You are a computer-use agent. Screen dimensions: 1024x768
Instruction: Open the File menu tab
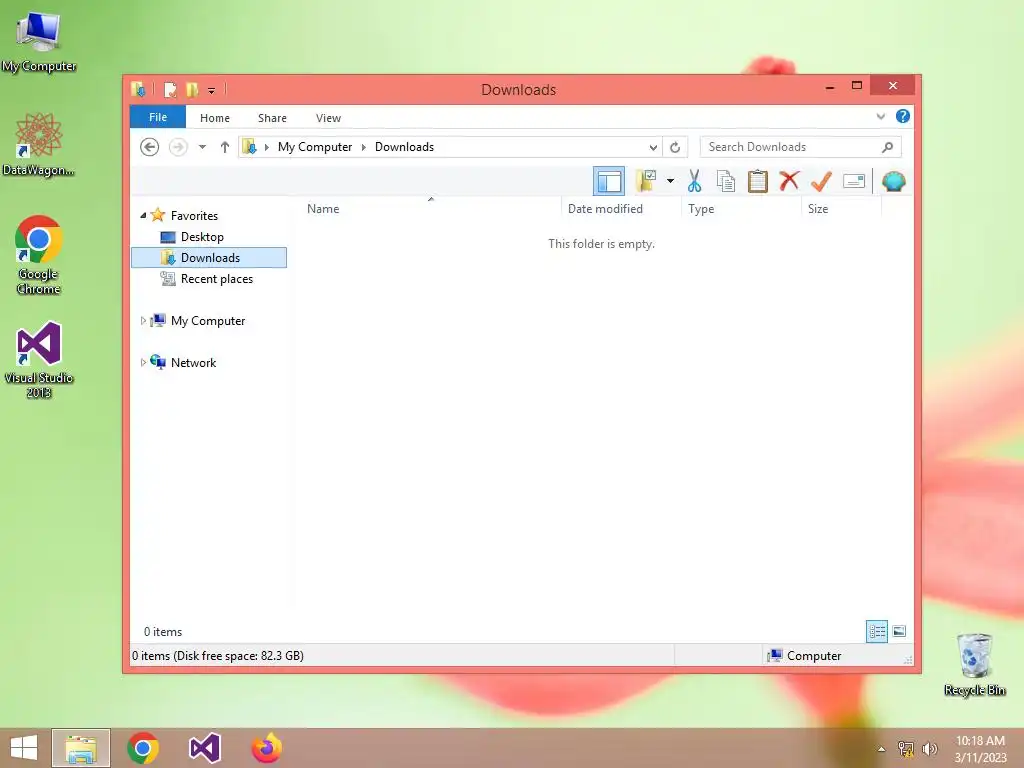click(x=158, y=117)
